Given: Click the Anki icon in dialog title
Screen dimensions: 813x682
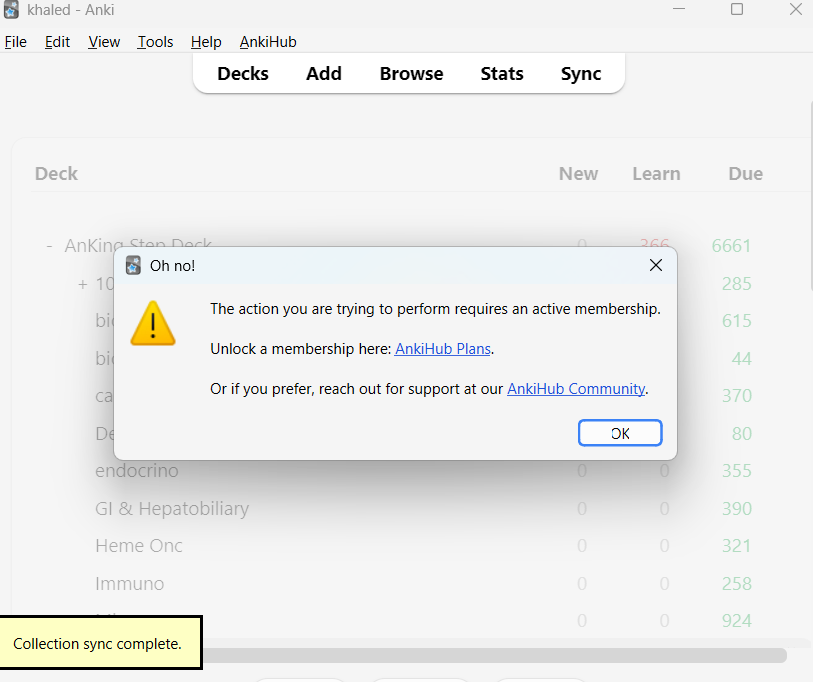Looking at the screenshot, I should (x=133, y=265).
